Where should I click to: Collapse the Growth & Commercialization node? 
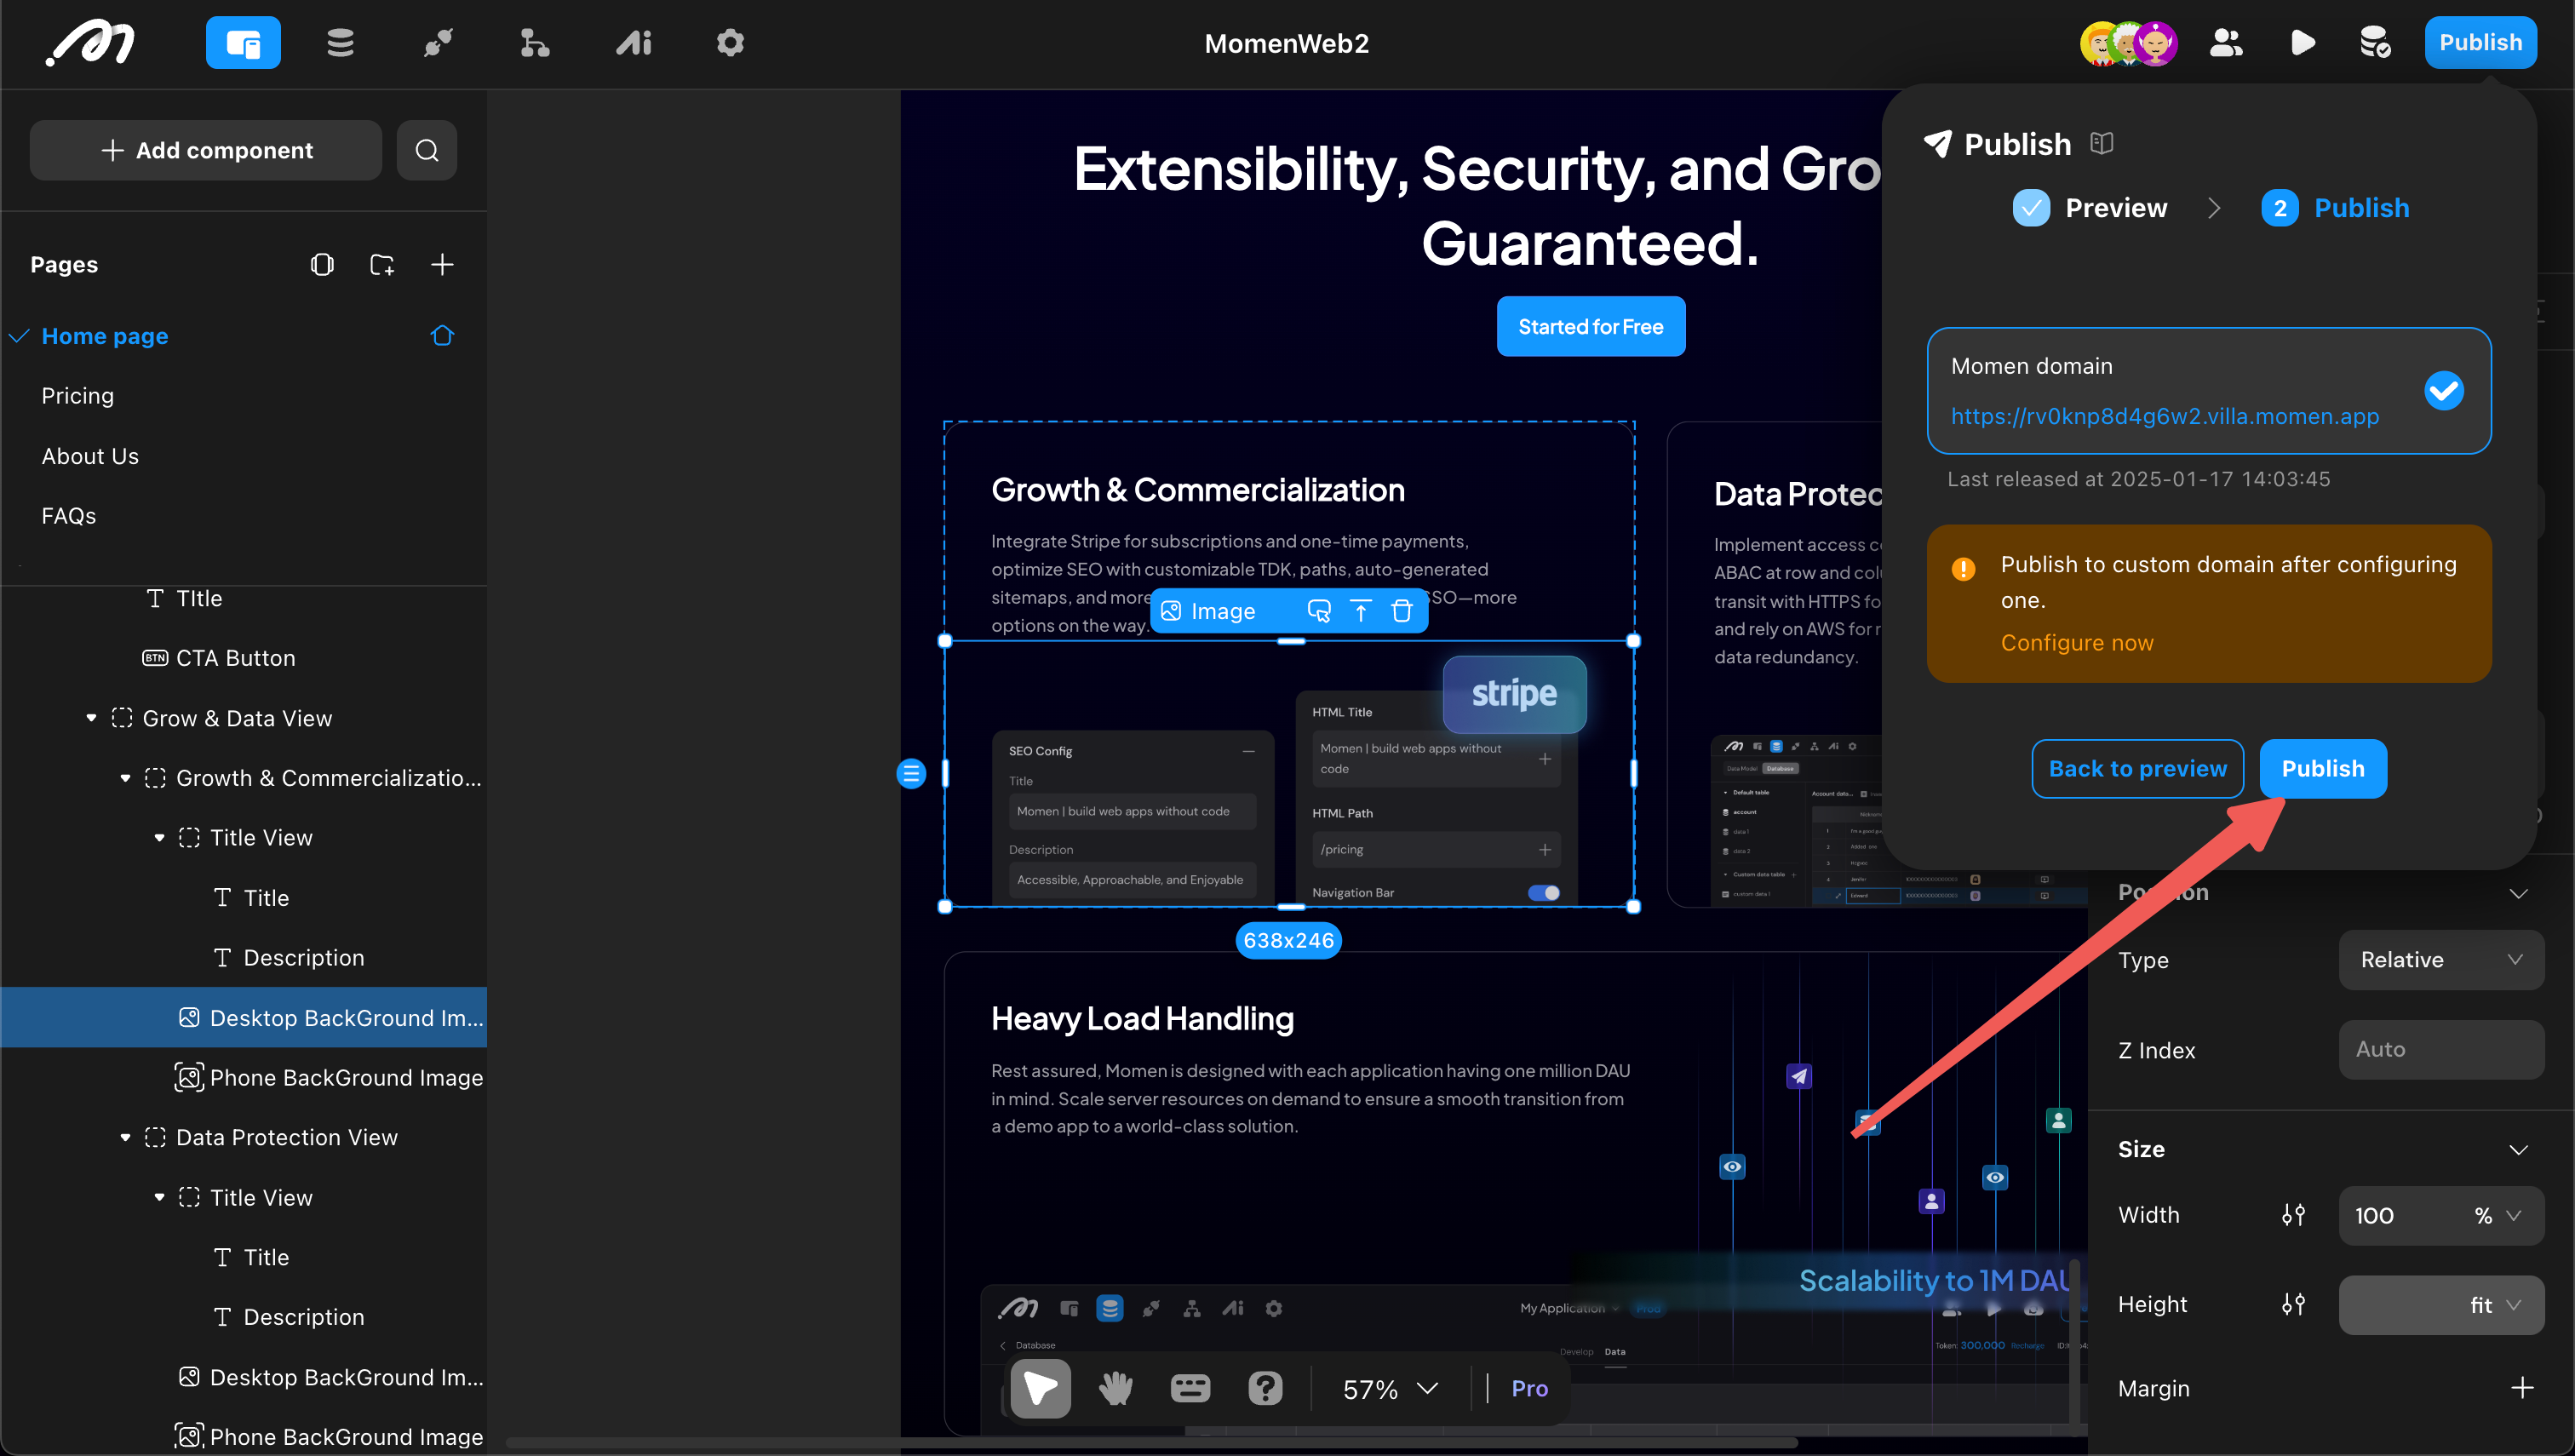tap(125, 778)
